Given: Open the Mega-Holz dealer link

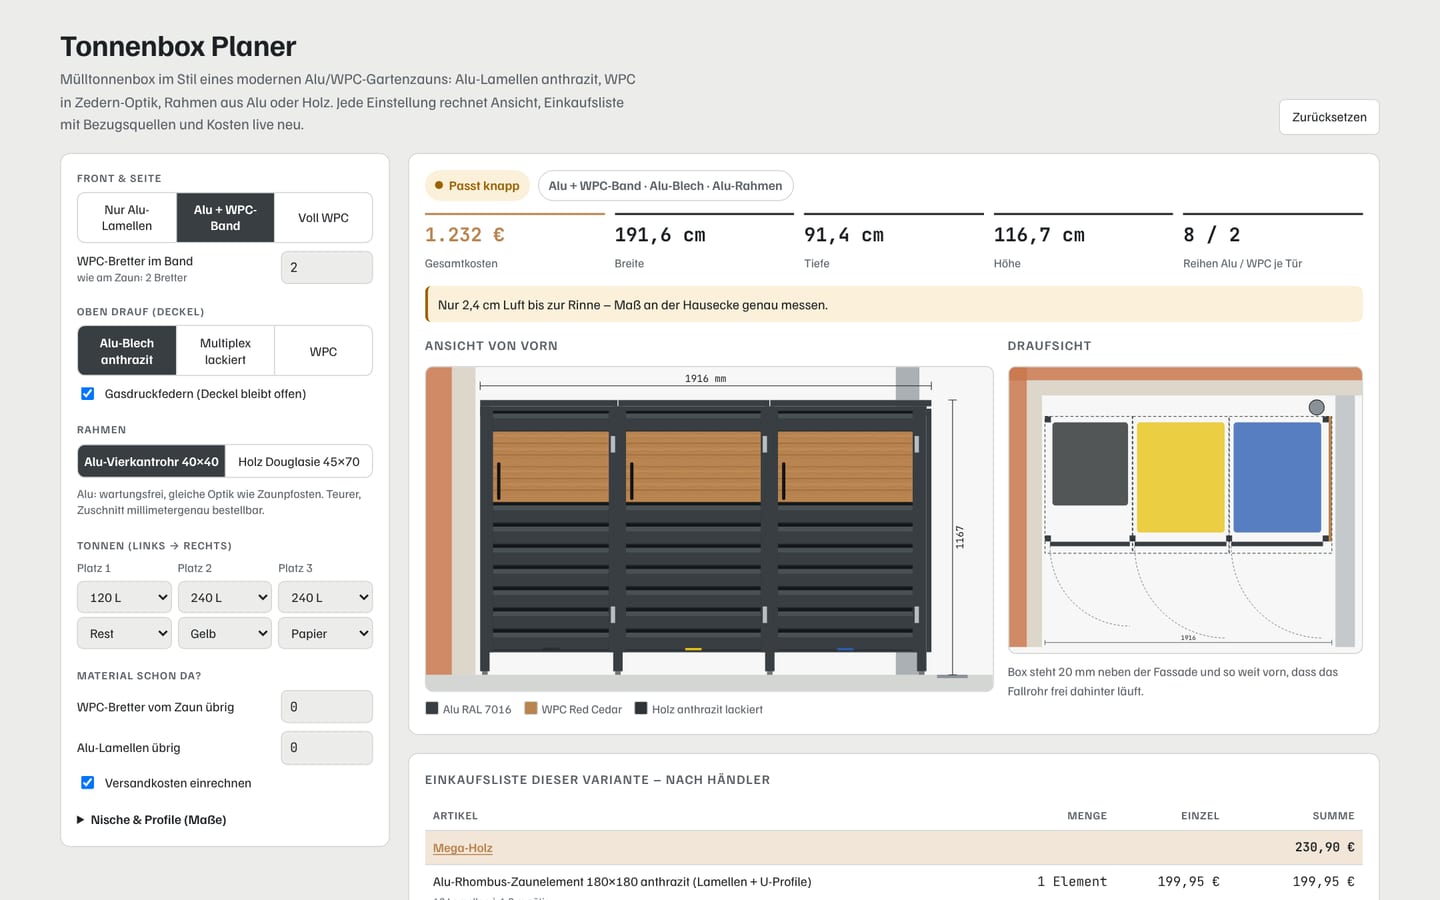Looking at the screenshot, I should [x=463, y=848].
